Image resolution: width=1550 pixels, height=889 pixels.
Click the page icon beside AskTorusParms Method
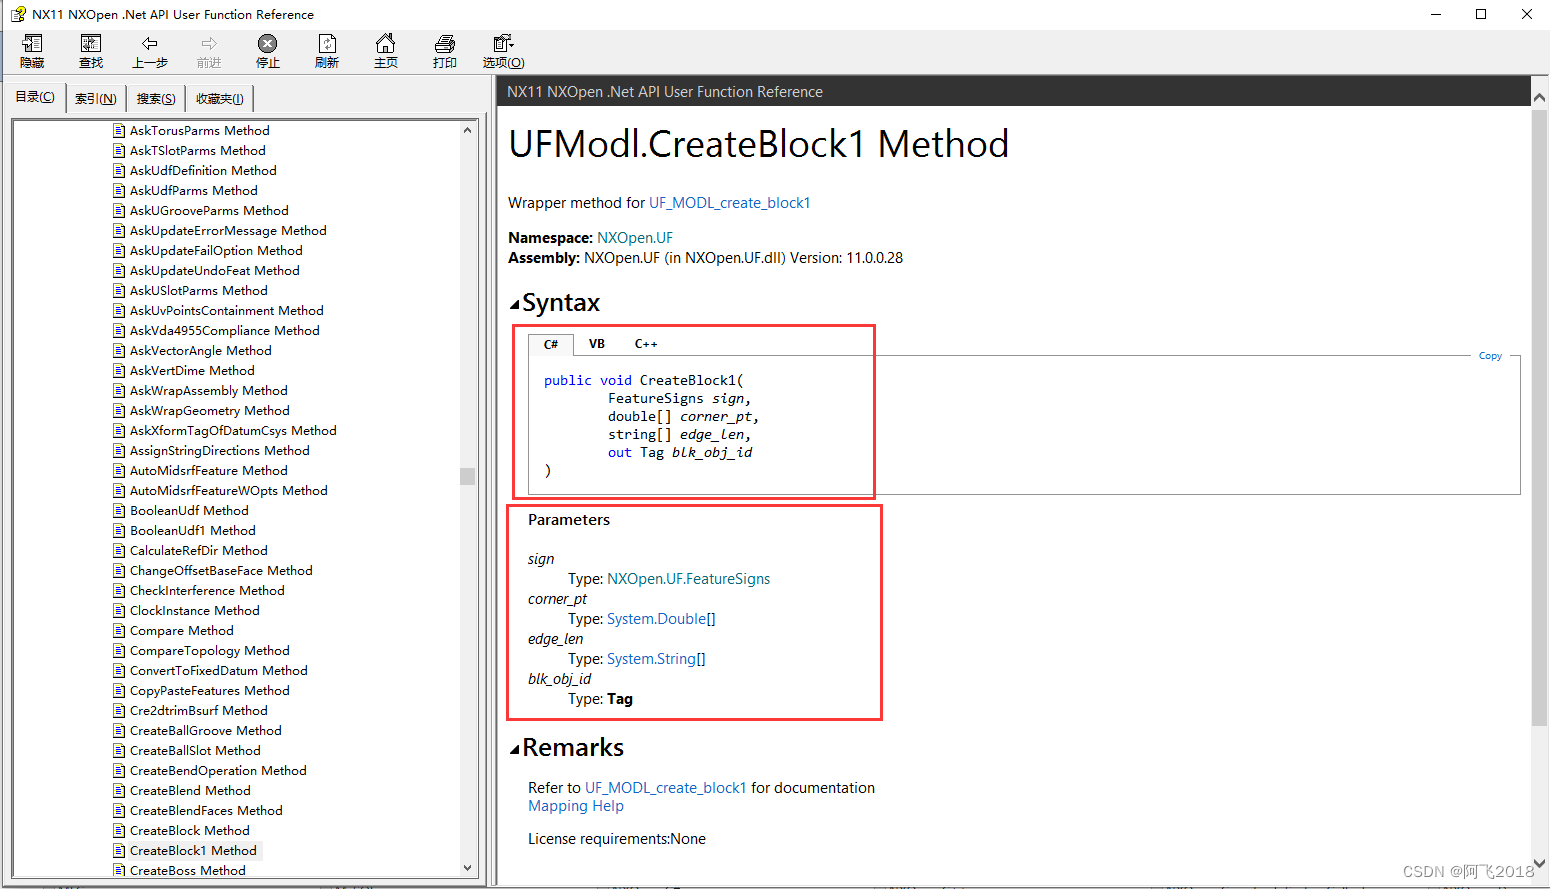click(x=119, y=131)
